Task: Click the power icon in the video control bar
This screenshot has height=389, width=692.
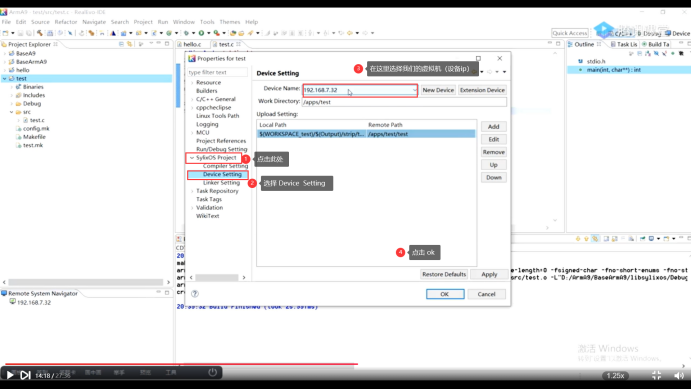Action: [212, 372]
